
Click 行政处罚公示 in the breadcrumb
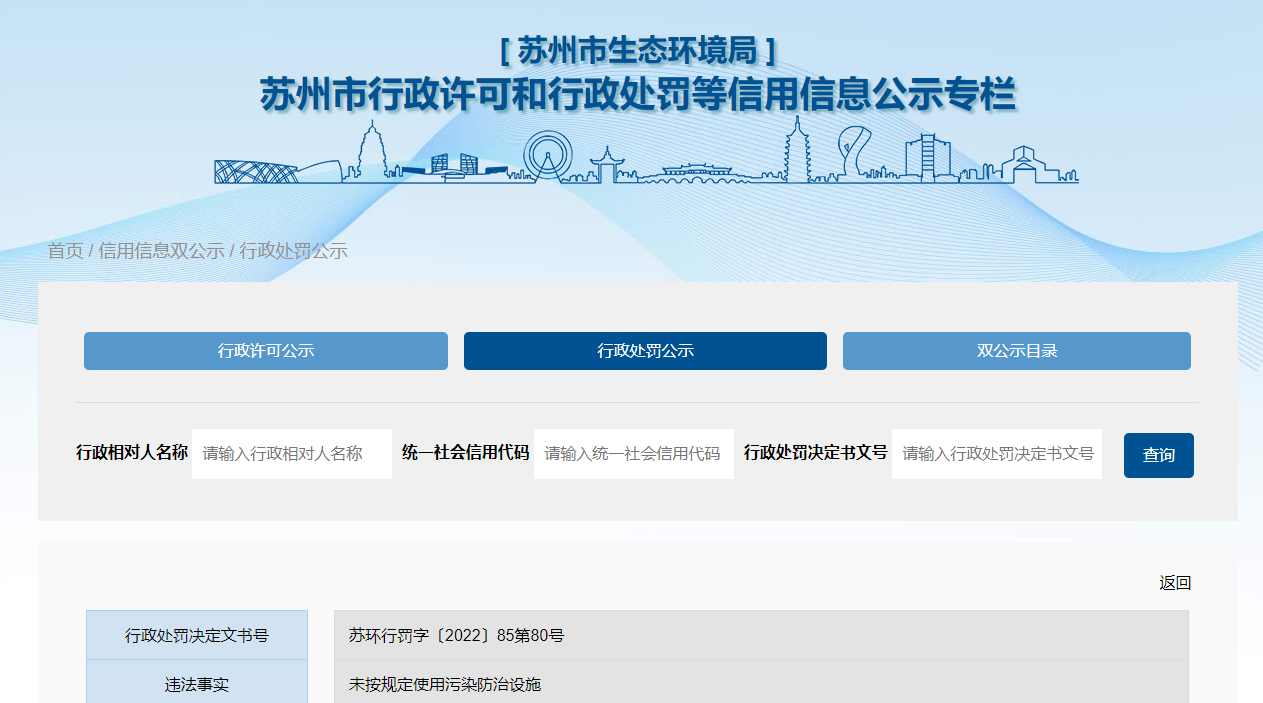(293, 251)
